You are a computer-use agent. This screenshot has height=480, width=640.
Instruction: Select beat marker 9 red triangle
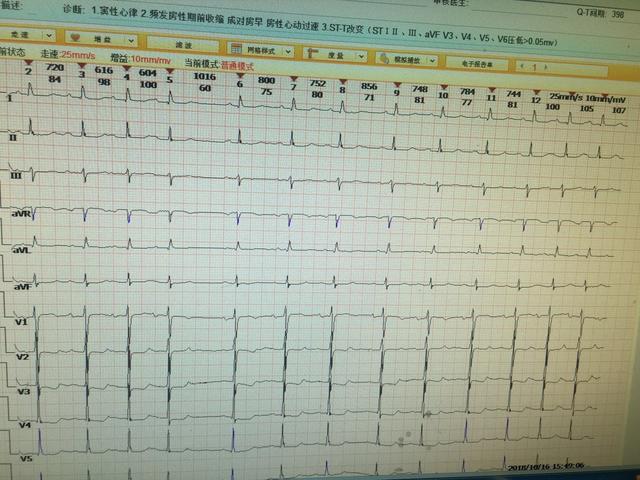pos(397,85)
